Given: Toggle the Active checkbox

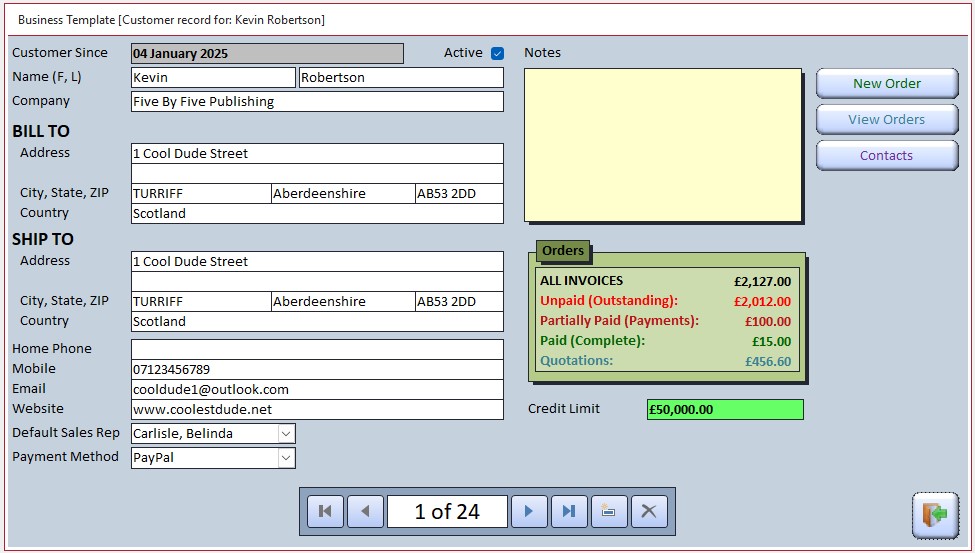Looking at the screenshot, I should (497, 53).
